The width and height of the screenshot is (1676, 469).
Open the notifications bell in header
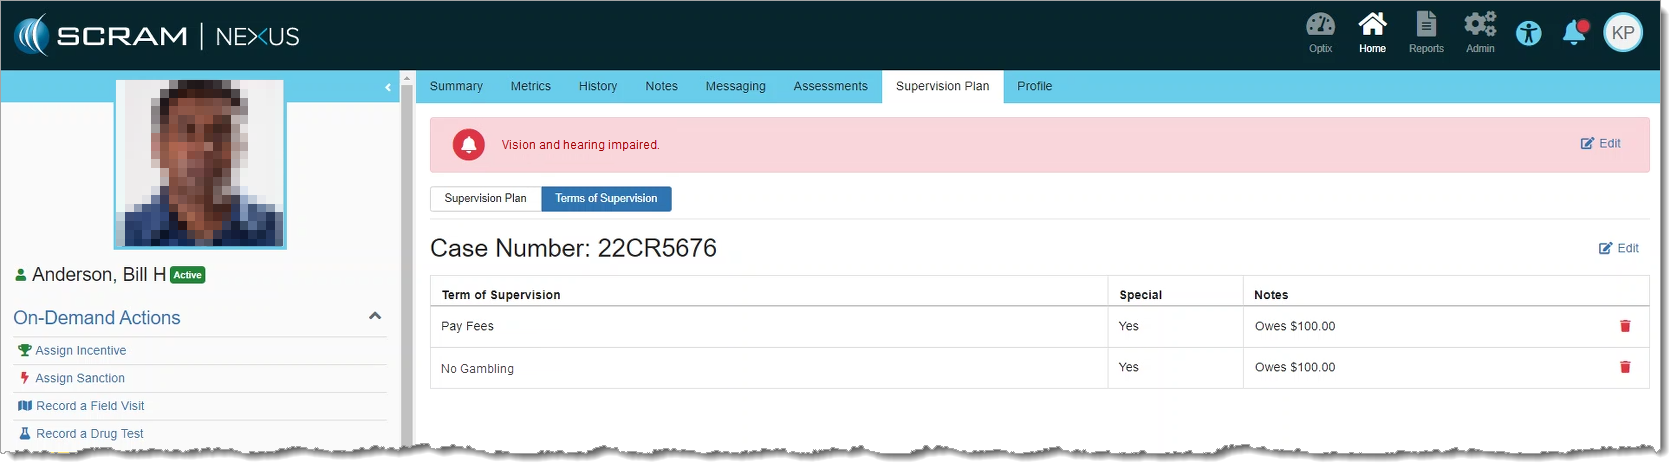[x=1574, y=33]
